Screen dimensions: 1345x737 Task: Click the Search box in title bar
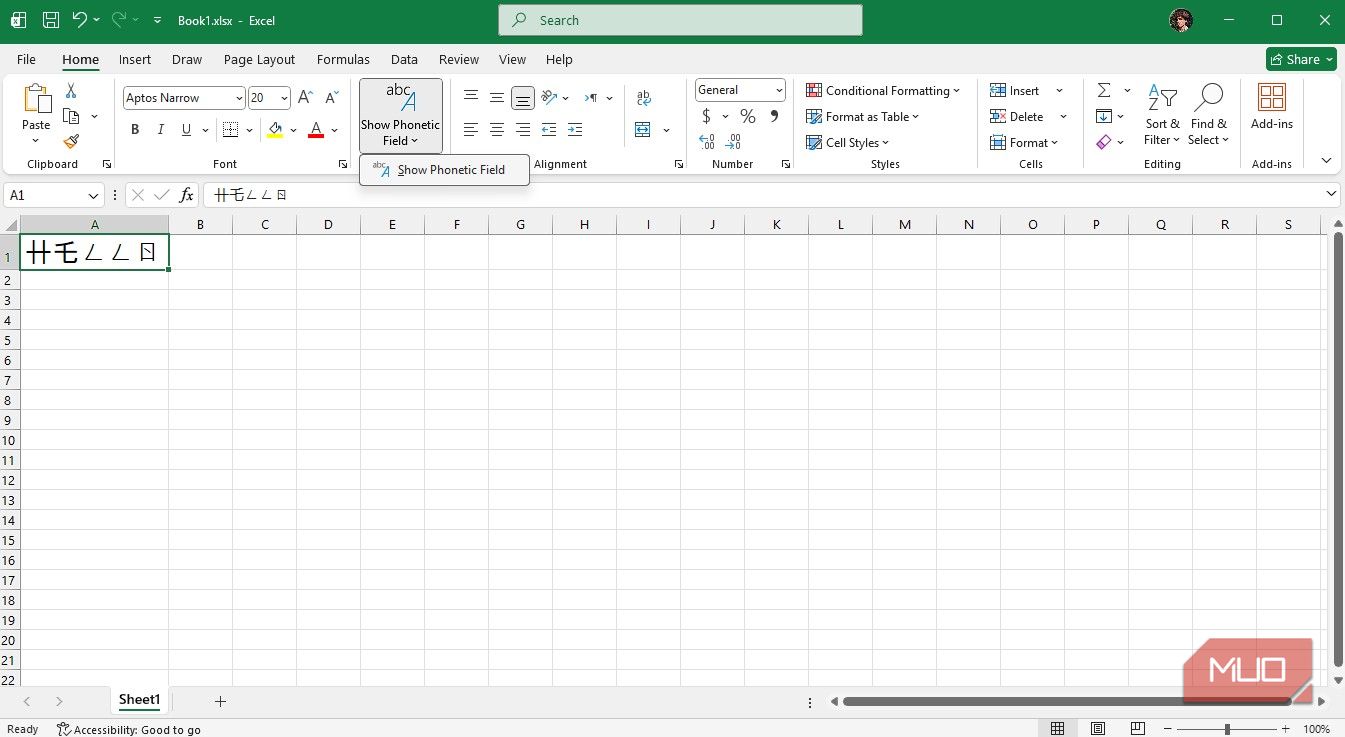click(680, 20)
